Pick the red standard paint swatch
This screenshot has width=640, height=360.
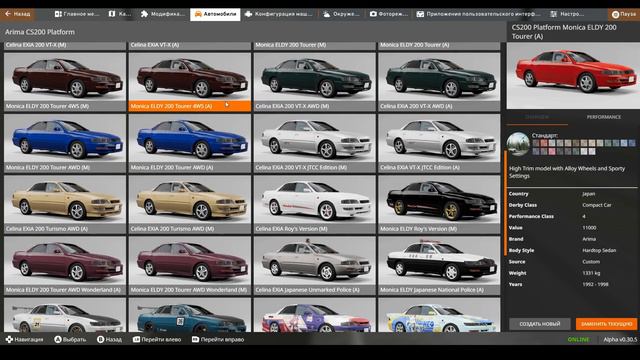point(544,143)
